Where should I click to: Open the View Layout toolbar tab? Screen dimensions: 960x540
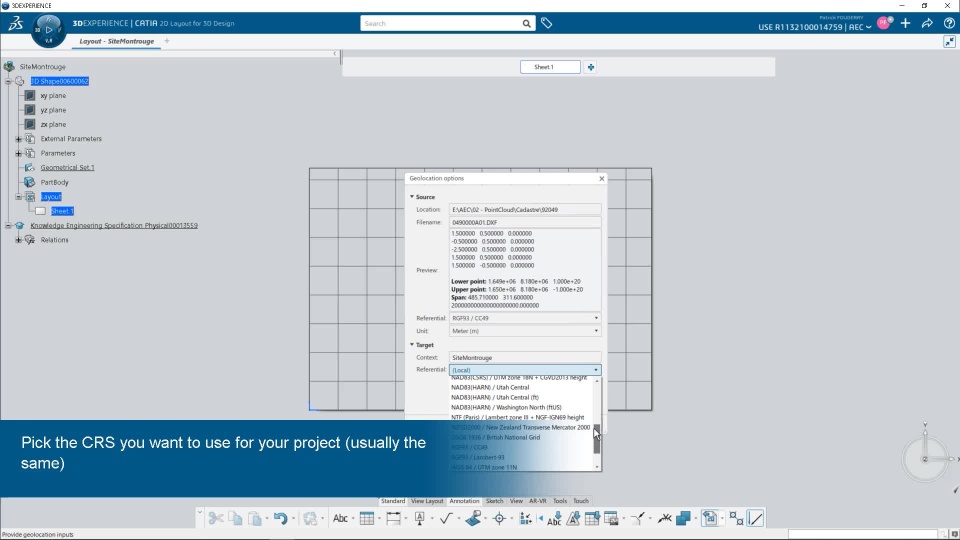(x=427, y=501)
